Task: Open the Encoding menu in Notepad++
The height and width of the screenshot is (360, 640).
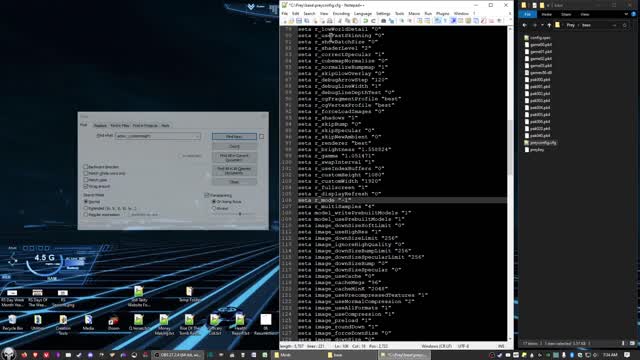Action: click(341, 14)
